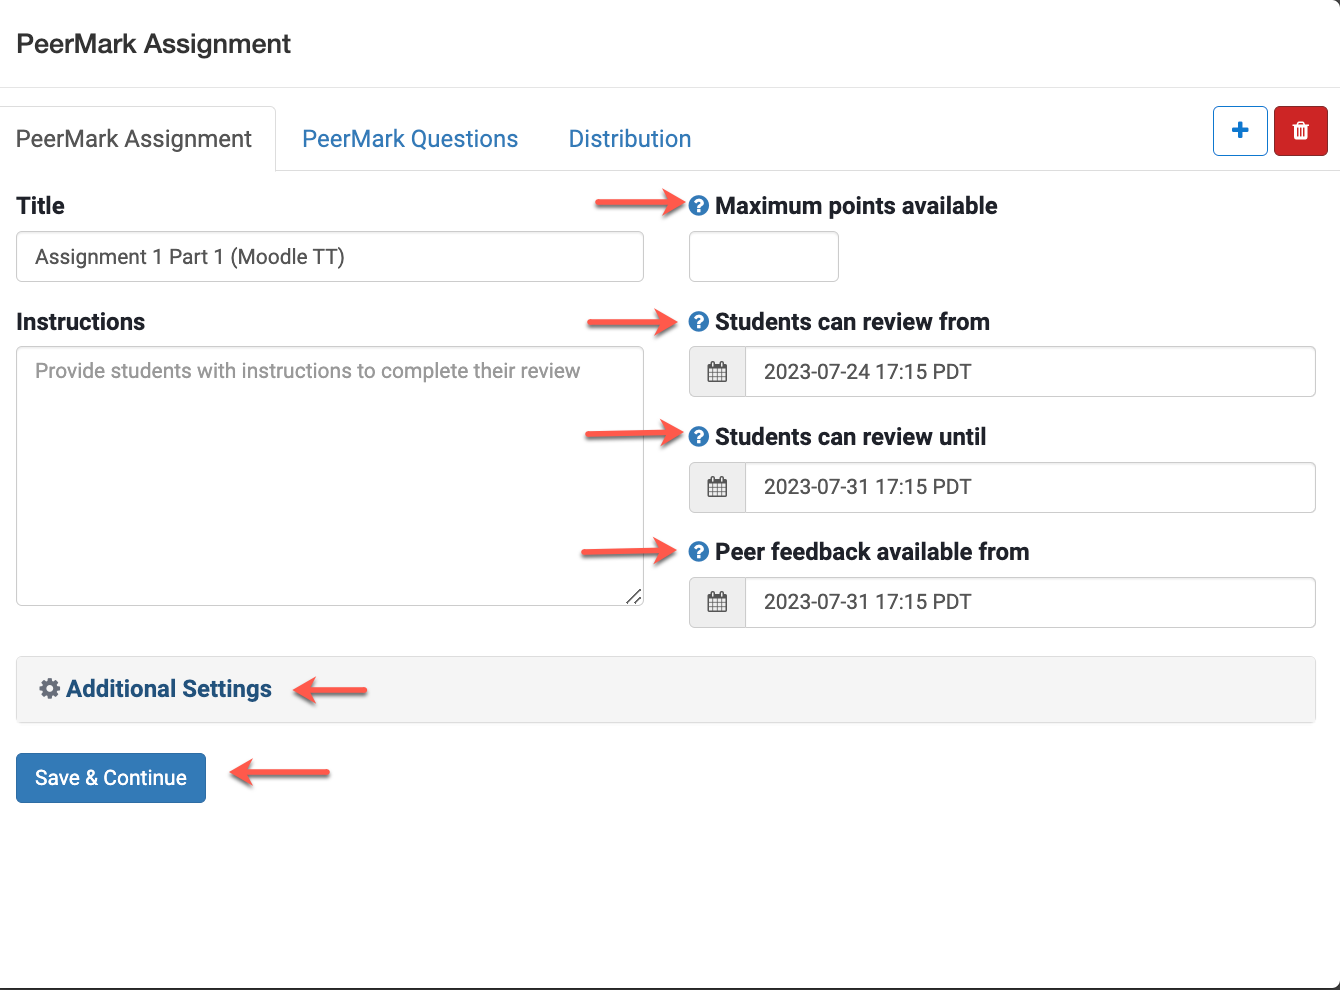This screenshot has height=990, width=1340.
Task: Click the Save & Continue button
Action: coord(111,778)
